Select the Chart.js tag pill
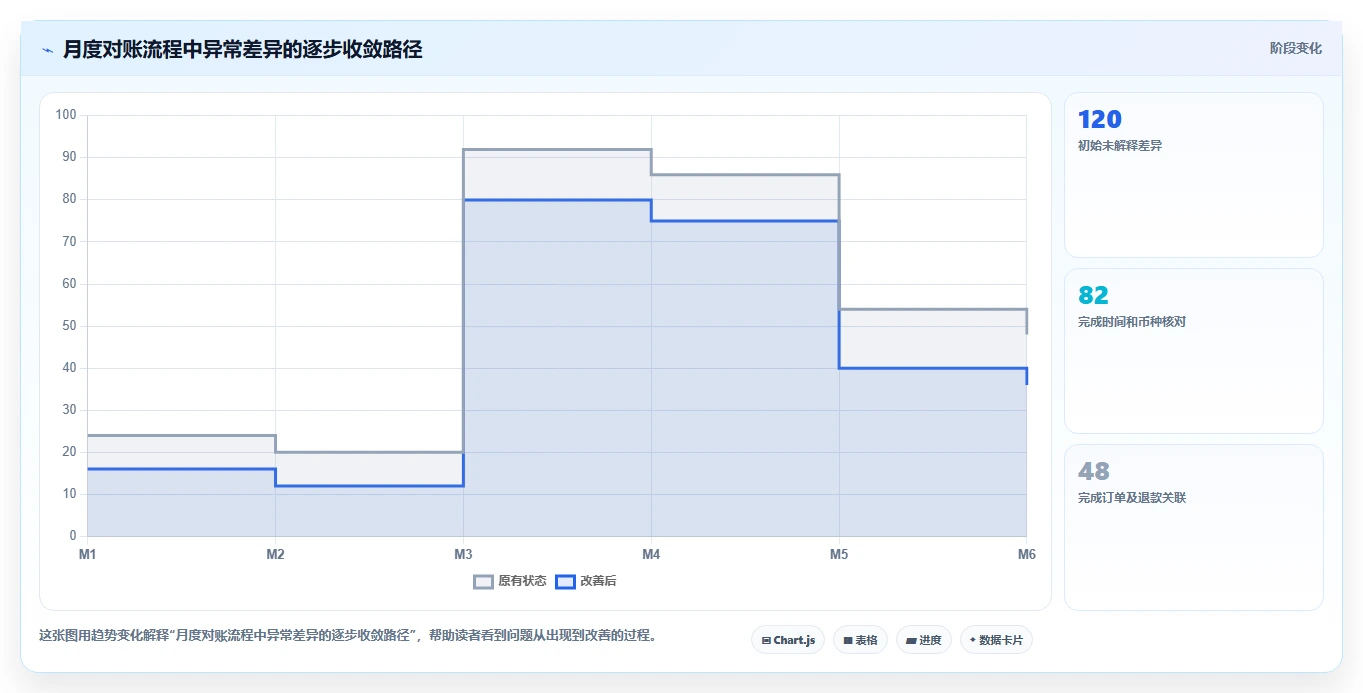Screen dimensions: 1363x693 click(x=788, y=640)
